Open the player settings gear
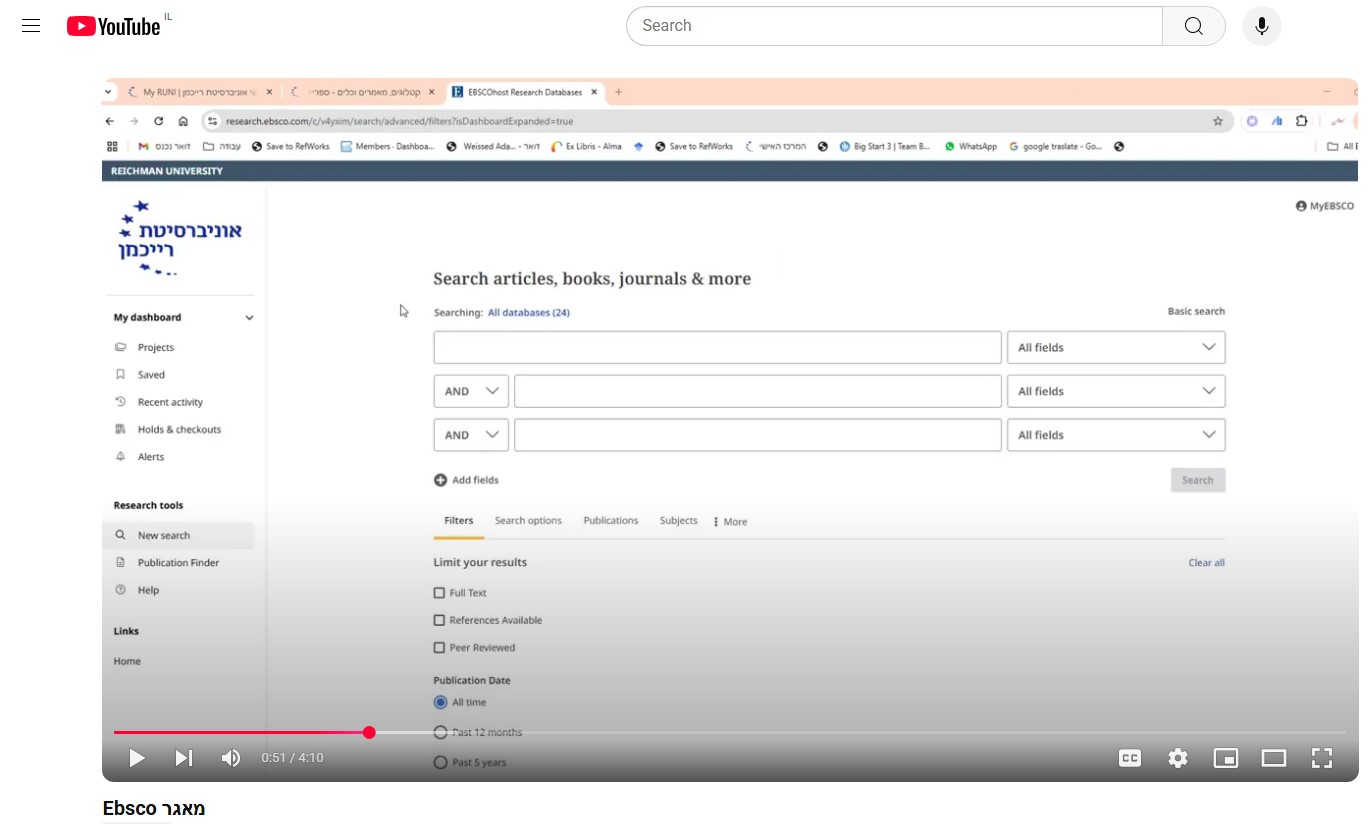Viewport: 1372px width, 824px height. [x=1178, y=758]
